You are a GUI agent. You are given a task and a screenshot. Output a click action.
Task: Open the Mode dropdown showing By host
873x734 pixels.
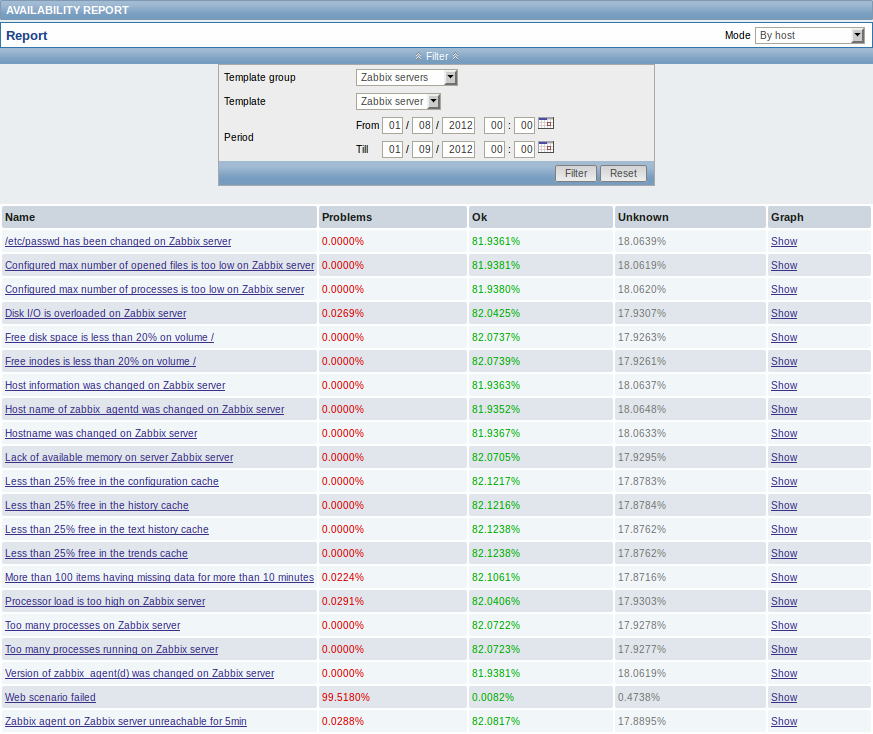(810, 35)
